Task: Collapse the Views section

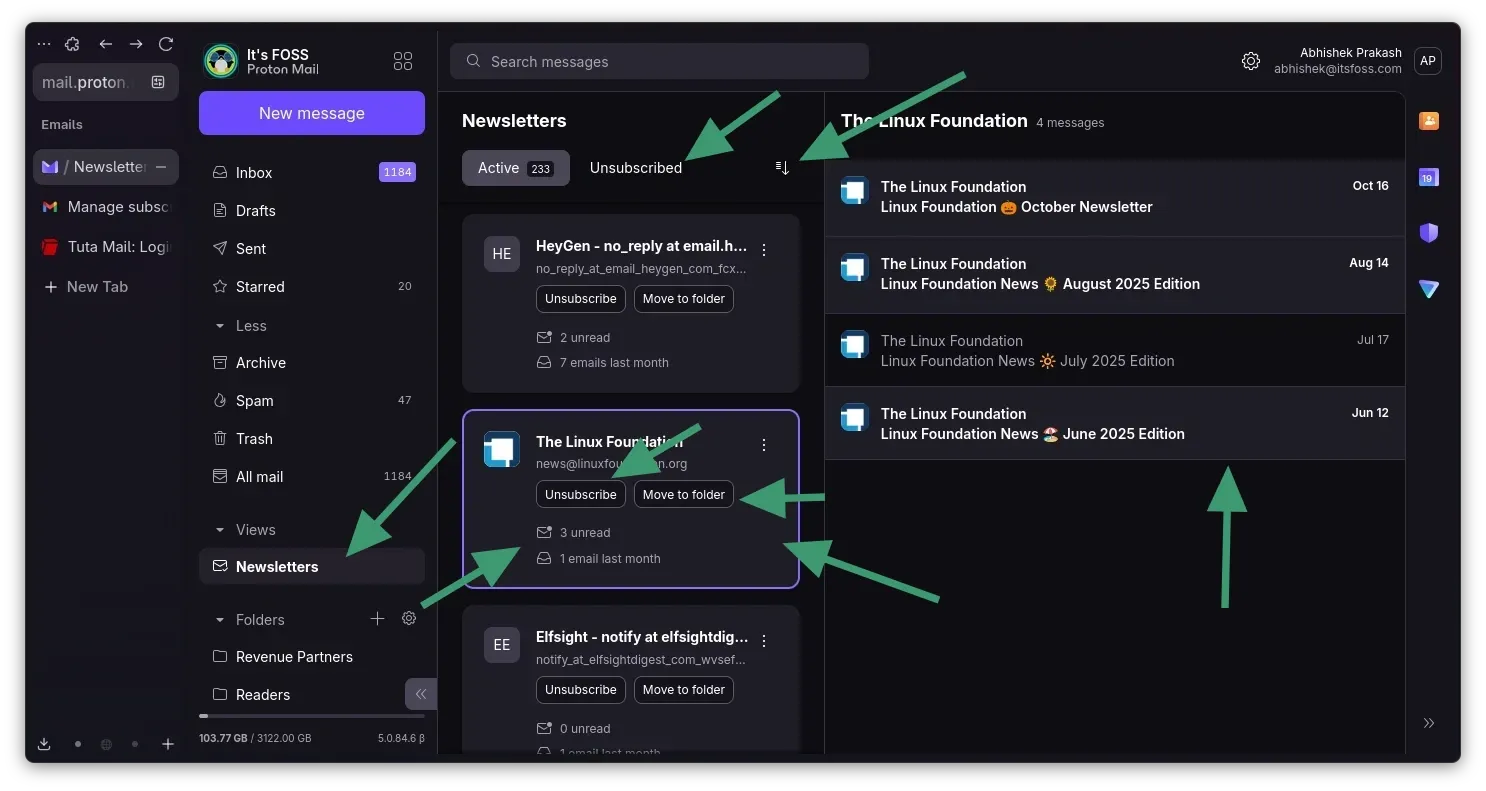Action: [x=220, y=530]
